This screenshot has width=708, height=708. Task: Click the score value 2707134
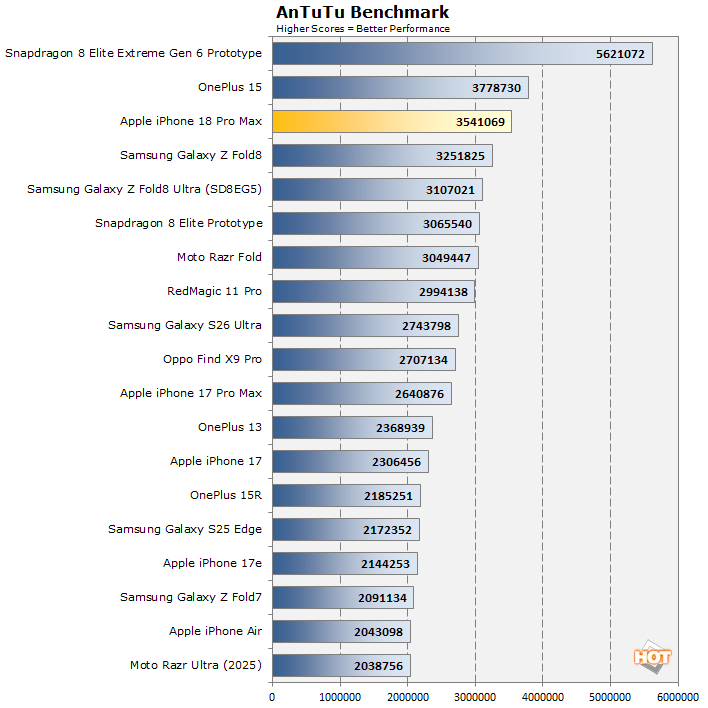(x=423, y=360)
